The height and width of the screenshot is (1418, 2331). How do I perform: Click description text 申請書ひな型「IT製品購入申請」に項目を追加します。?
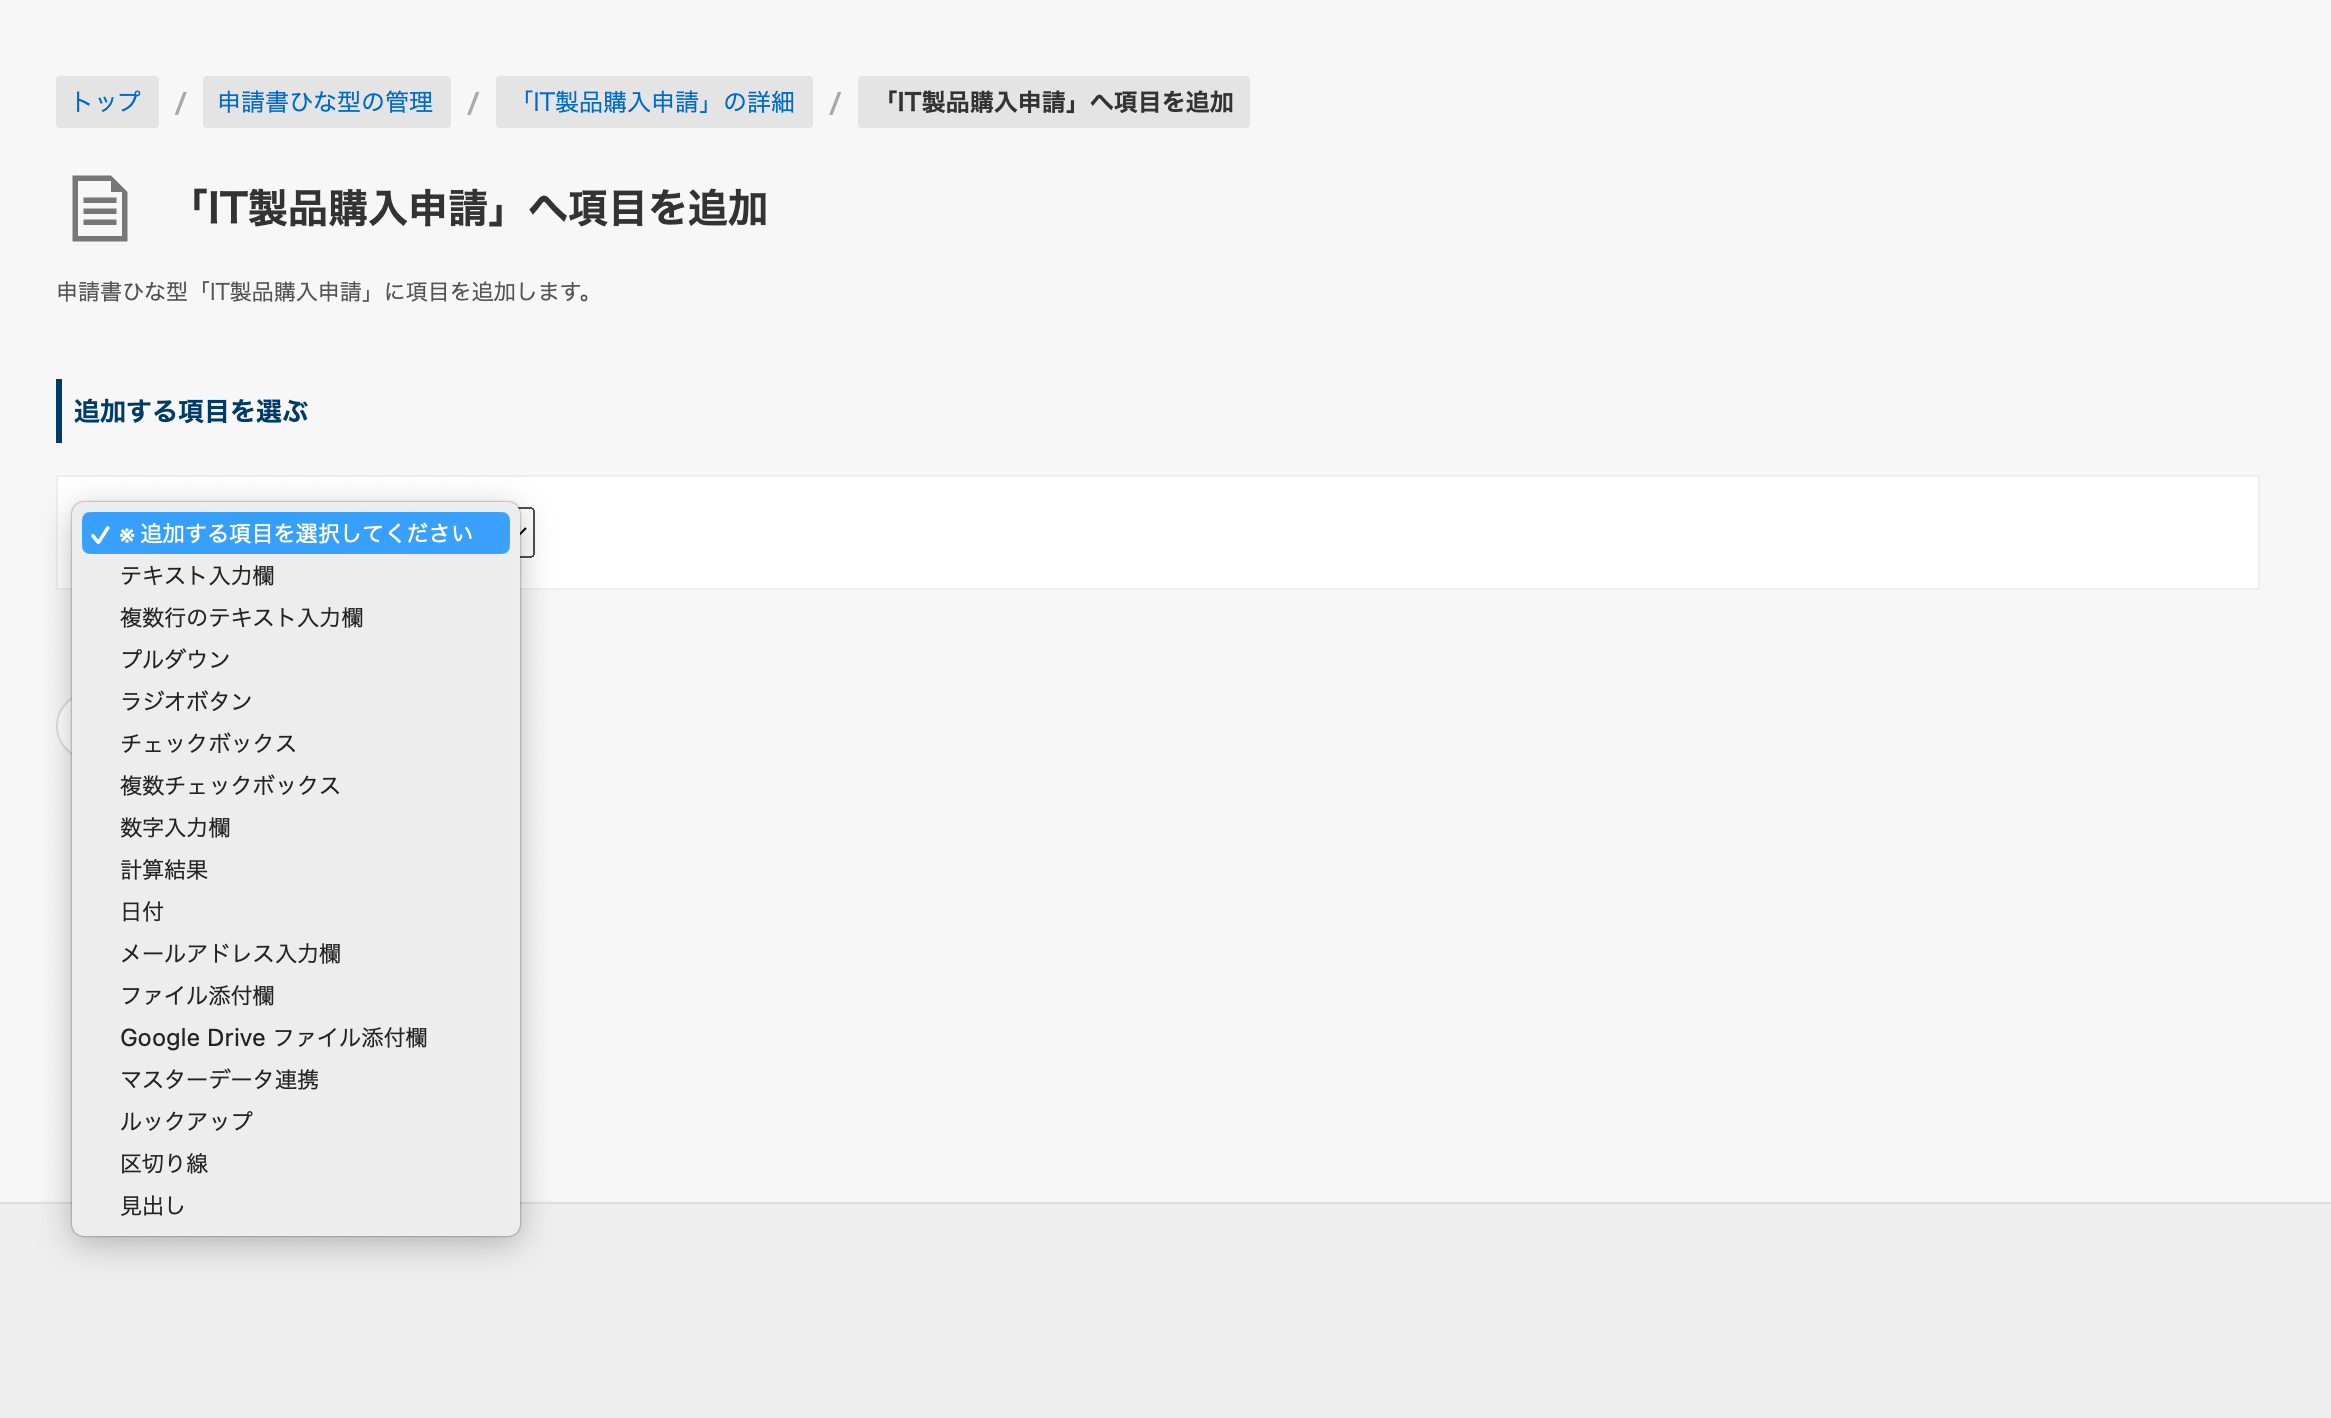[328, 292]
